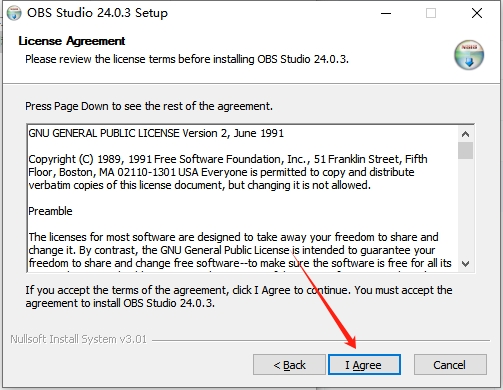Viewport: 503px width, 390px height.
Task: Click the License Agreement header title
Action: click(72, 41)
